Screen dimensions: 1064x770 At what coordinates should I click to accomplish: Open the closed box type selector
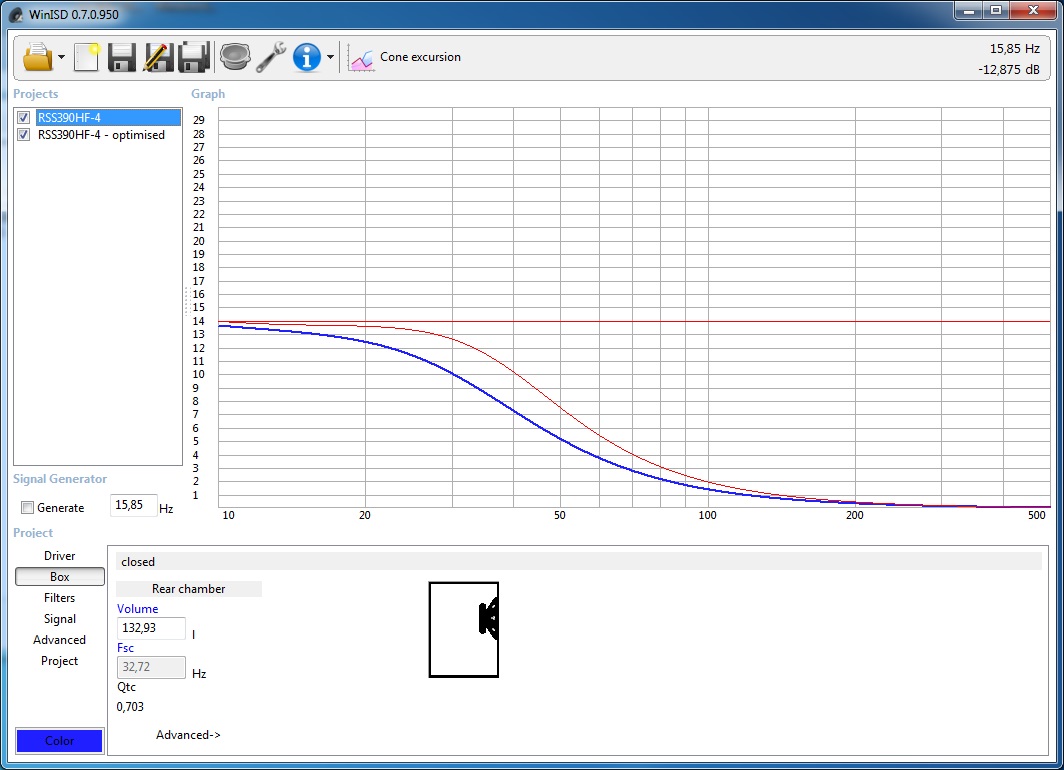click(x=578, y=562)
